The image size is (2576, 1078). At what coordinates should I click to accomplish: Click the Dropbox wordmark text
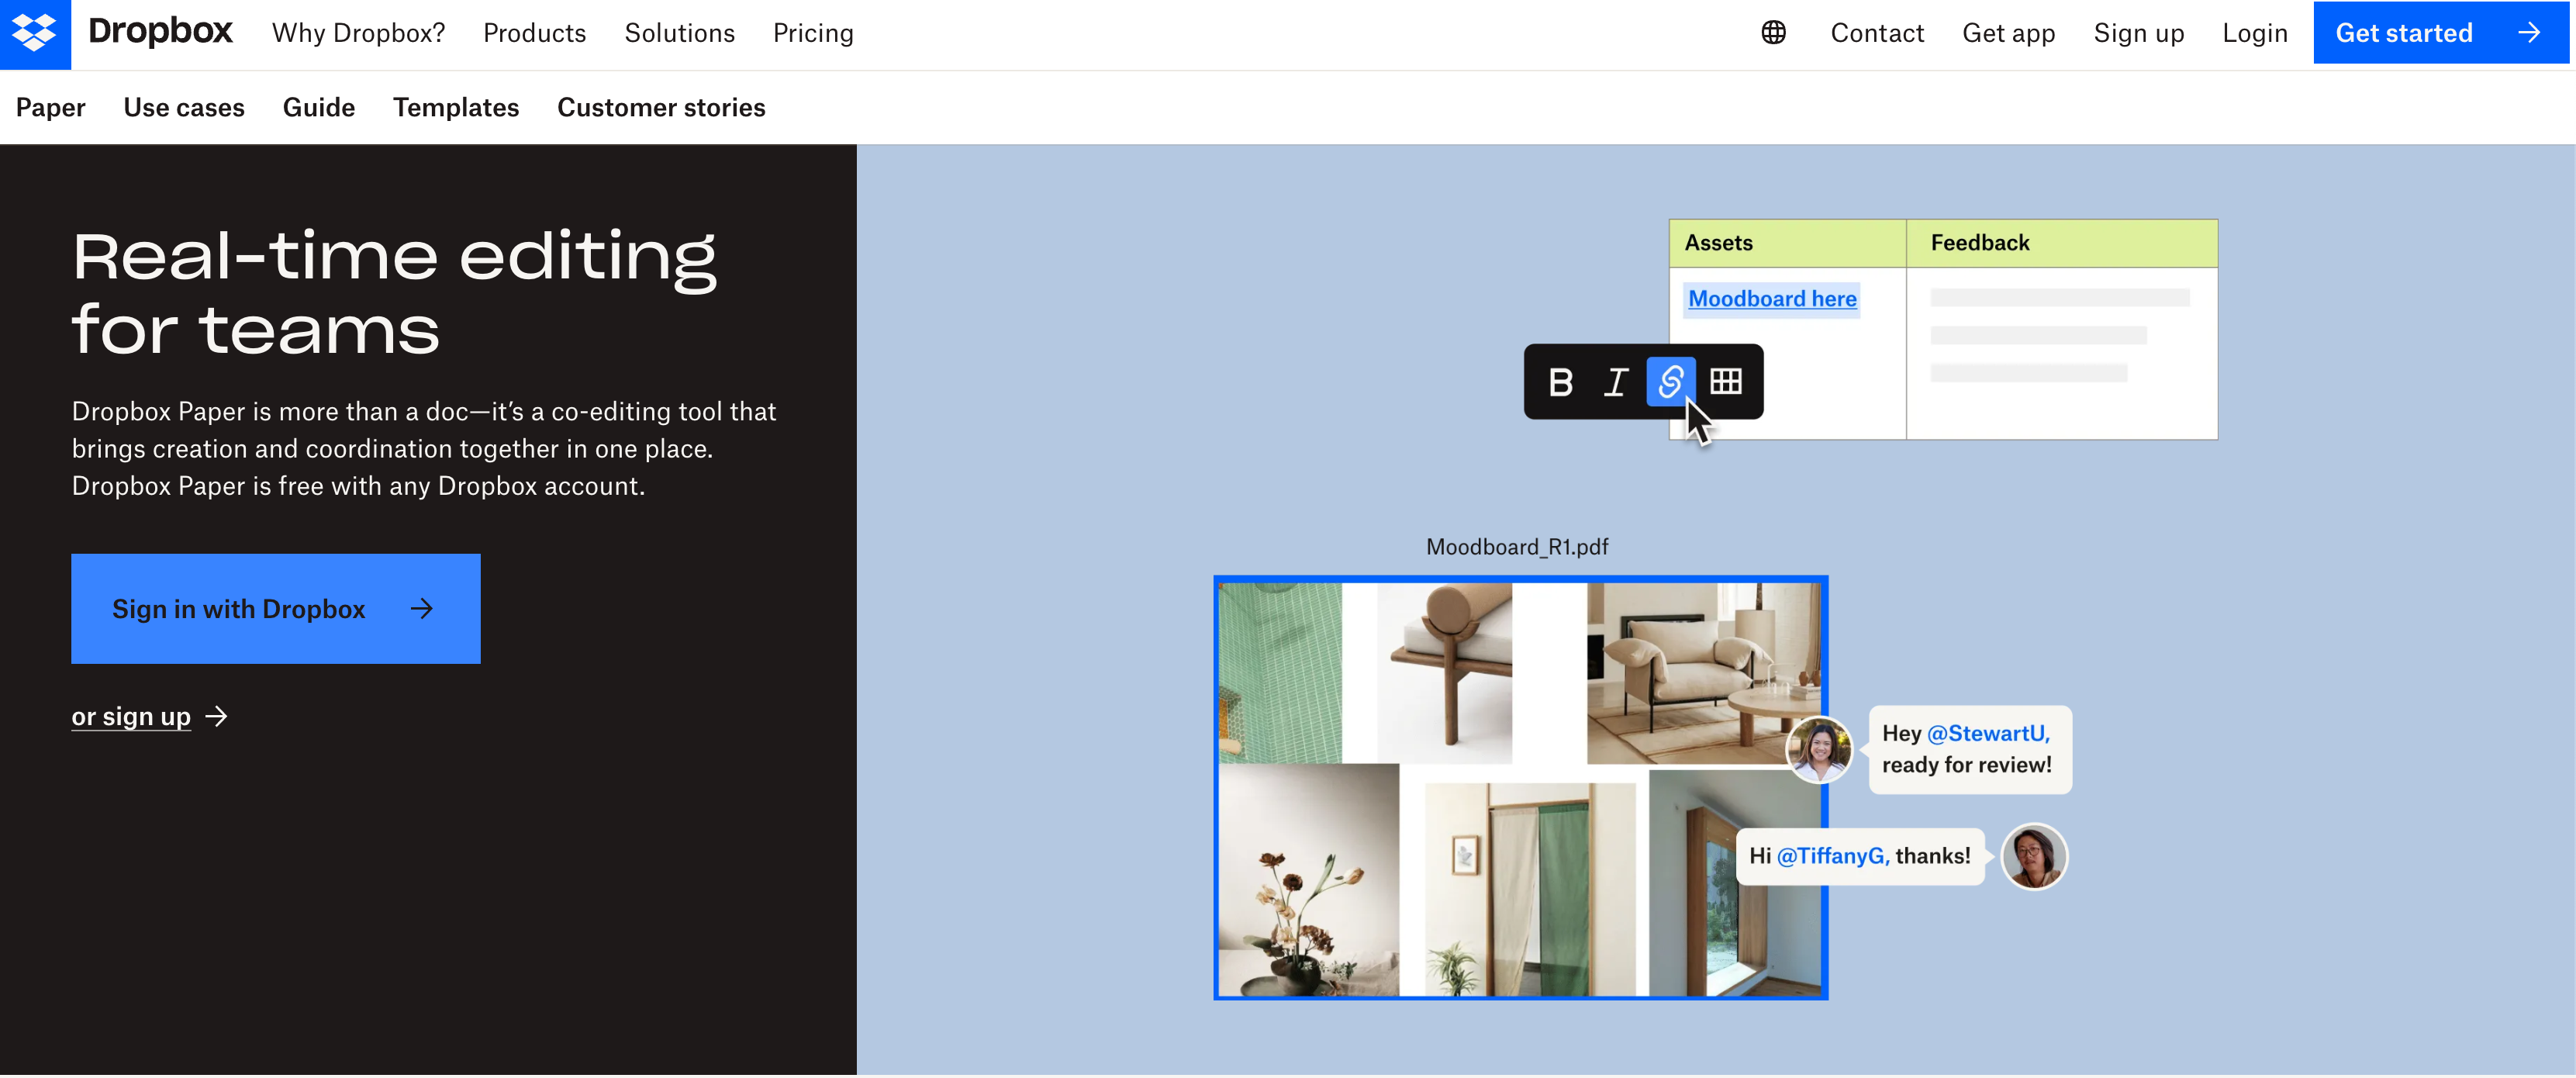point(160,31)
